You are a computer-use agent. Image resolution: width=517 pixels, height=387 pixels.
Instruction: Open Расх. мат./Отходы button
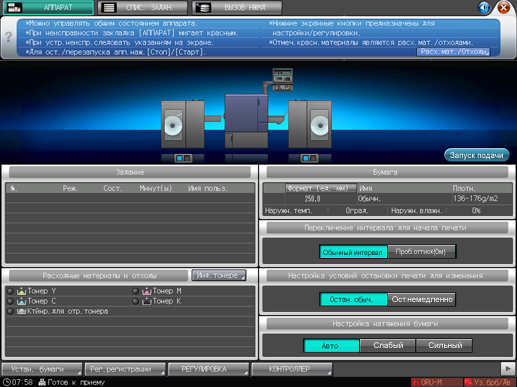(x=453, y=52)
